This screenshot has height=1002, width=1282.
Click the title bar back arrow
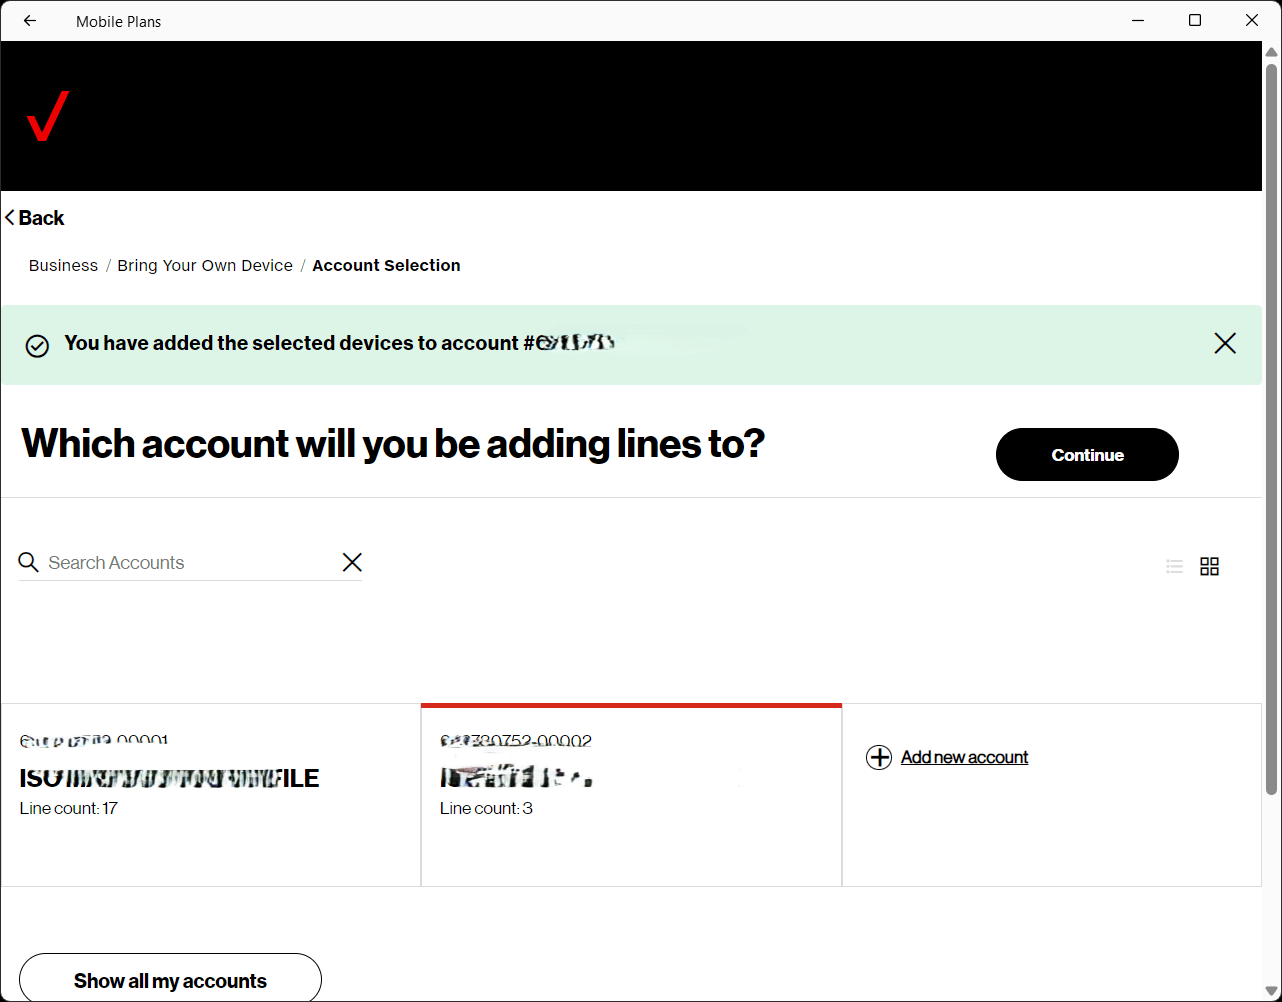[30, 21]
